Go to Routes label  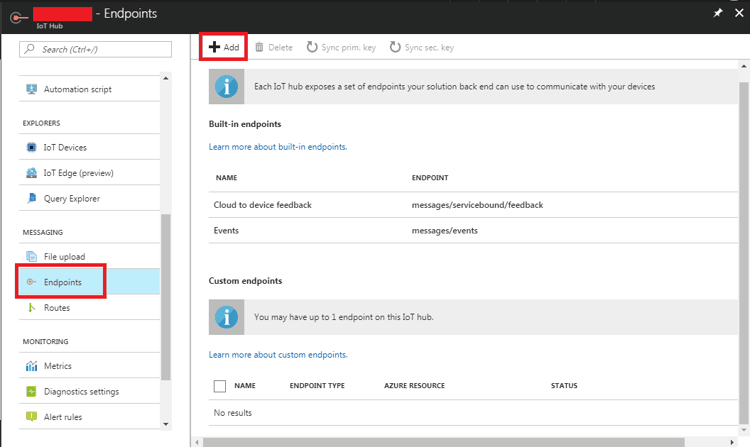pos(57,307)
